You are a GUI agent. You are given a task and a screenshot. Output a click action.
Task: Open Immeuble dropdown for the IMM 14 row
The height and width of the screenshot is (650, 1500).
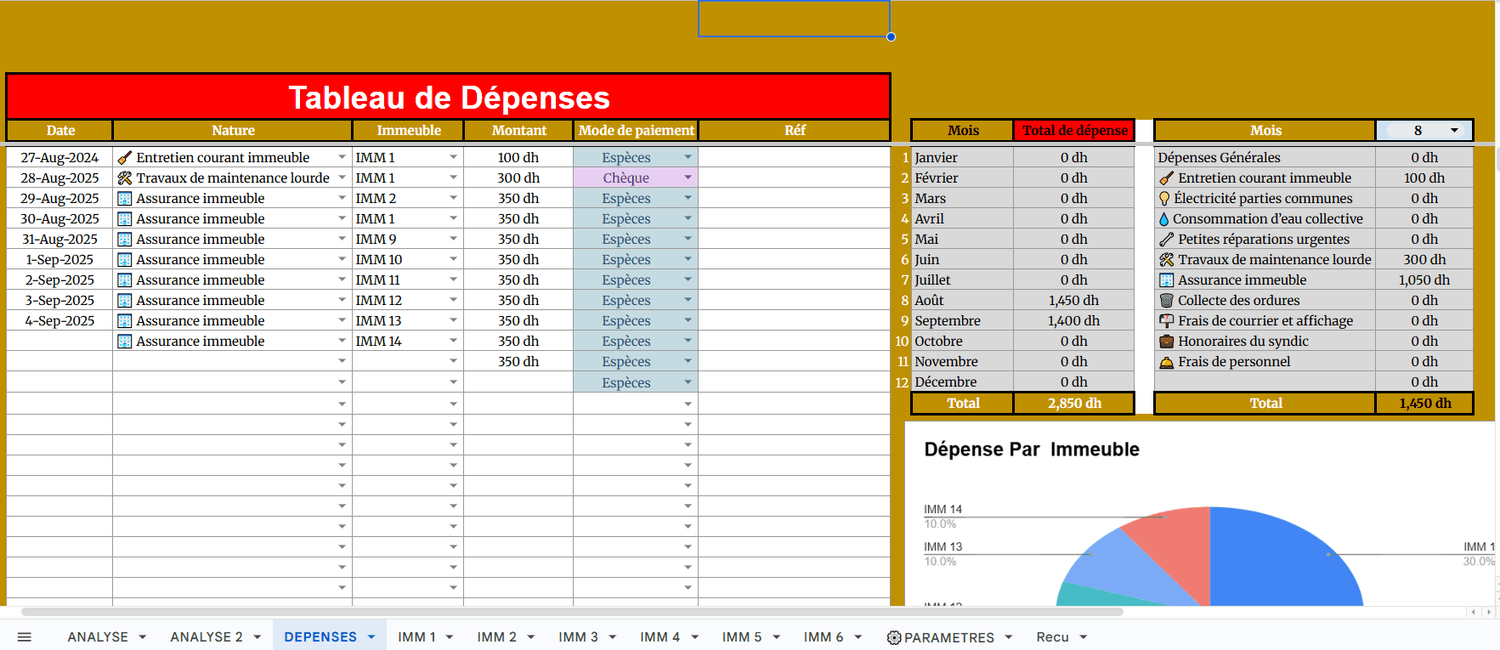coord(454,341)
